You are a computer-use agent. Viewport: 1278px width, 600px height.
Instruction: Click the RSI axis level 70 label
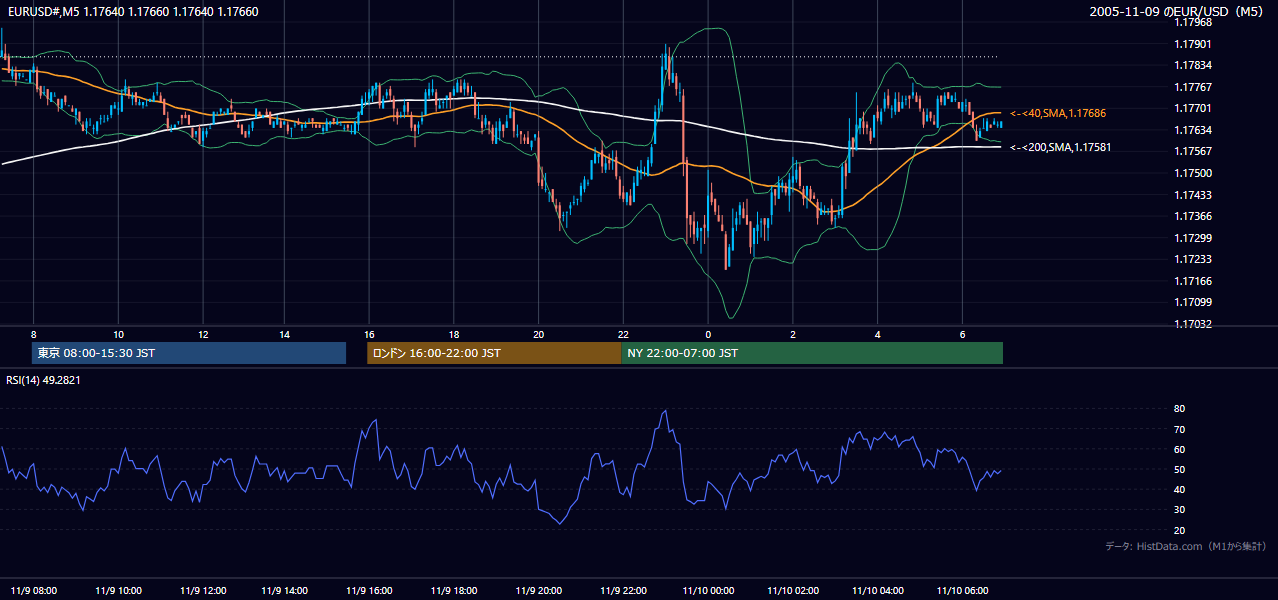tap(1179, 429)
